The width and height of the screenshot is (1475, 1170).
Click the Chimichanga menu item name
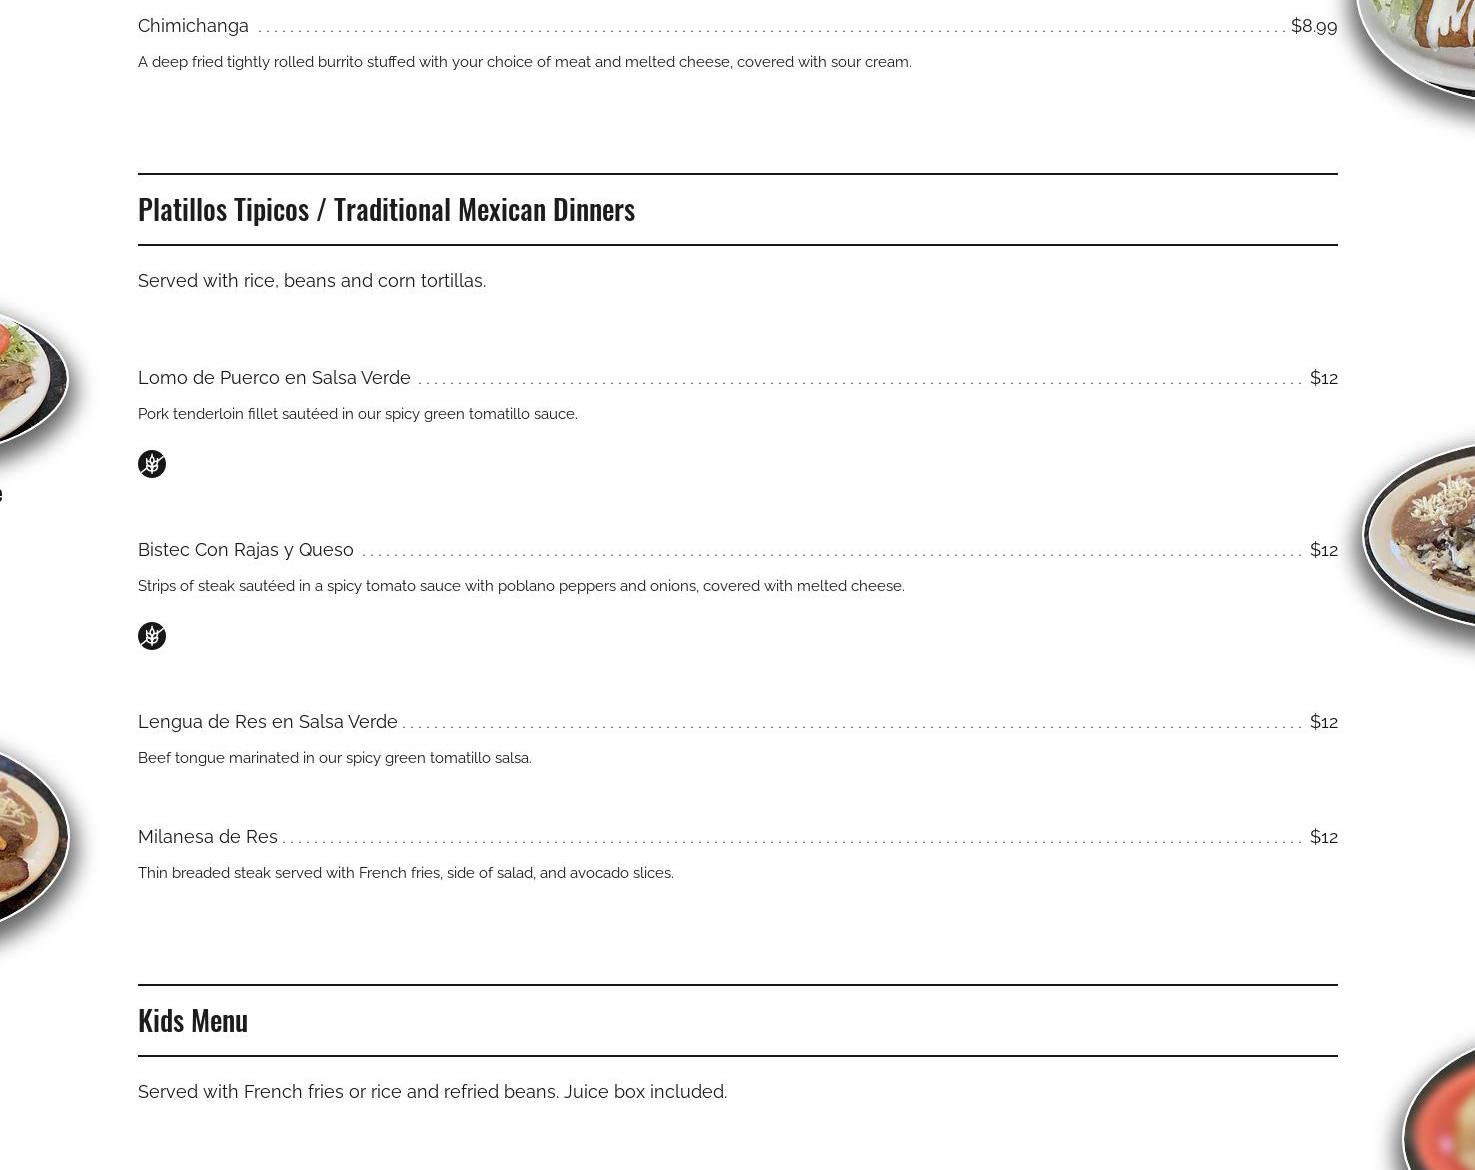(193, 26)
